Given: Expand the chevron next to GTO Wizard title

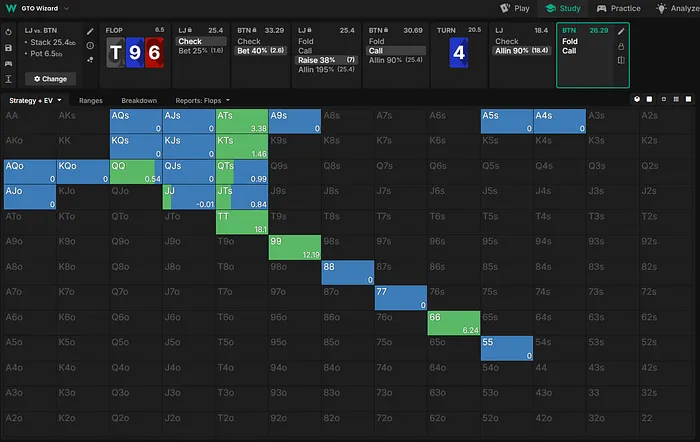Looking at the screenshot, I should pyautogui.click(x=66, y=8).
